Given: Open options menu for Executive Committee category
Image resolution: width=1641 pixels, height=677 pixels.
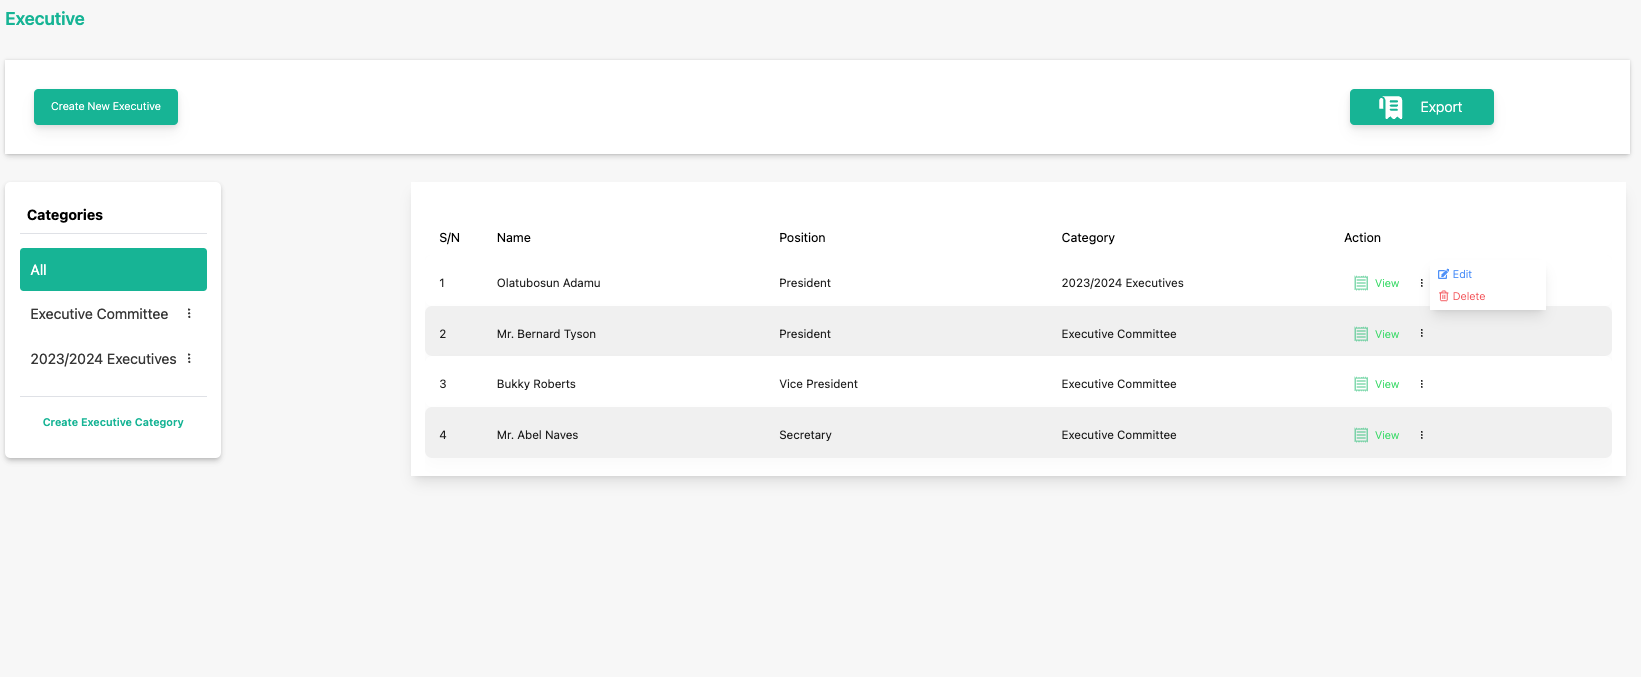Looking at the screenshot, I should pos(189,314).
